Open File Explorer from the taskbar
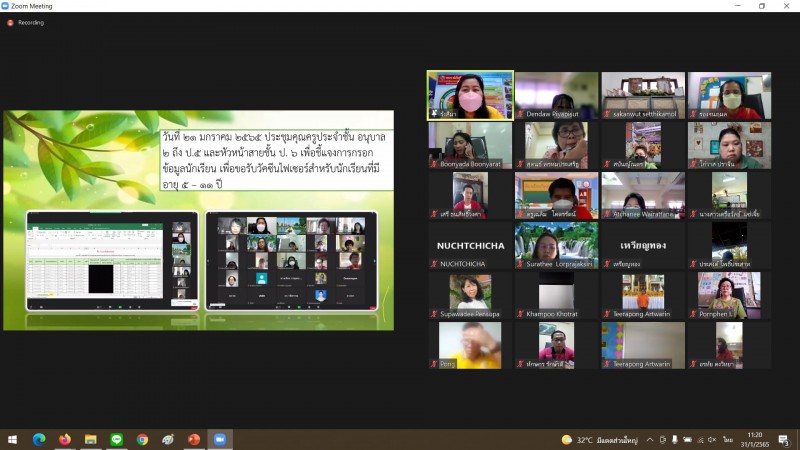Screen dimensions: 800x450 91,439
